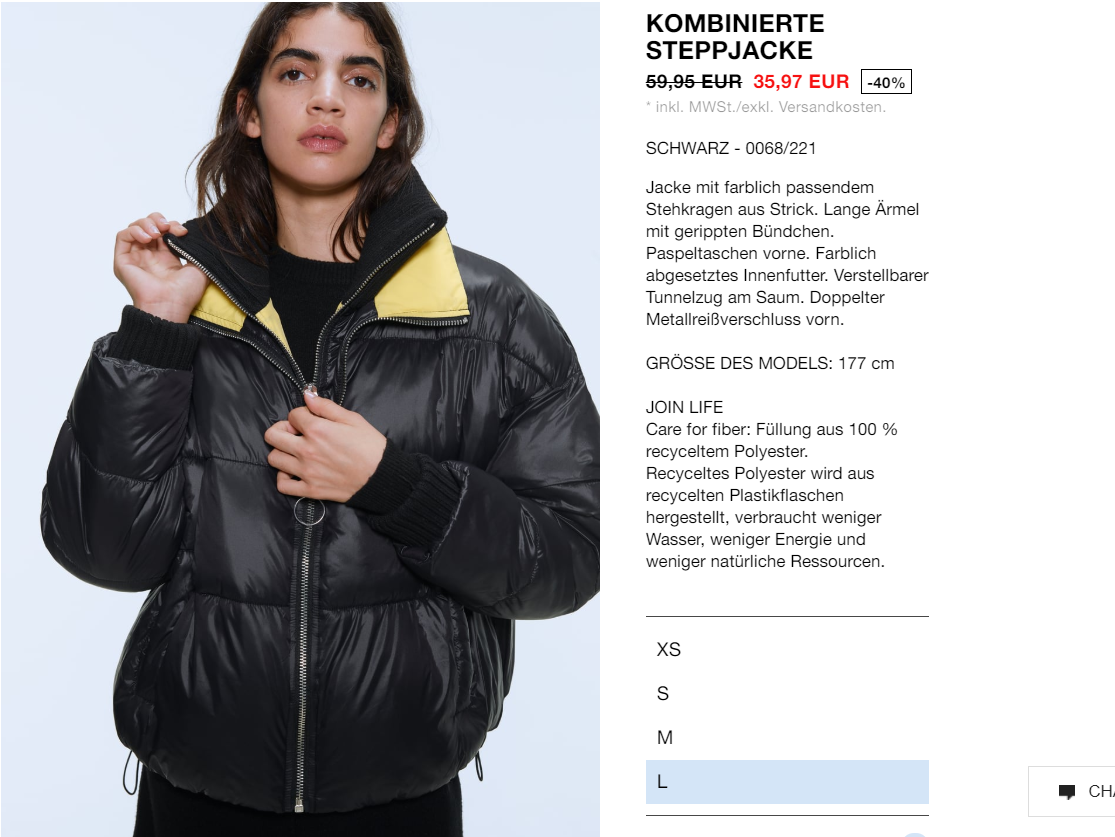Image resolution: width=1115 pixels, height=837 pixels.
Task: Click the light blue circle below size list
Action: [914, 835]
